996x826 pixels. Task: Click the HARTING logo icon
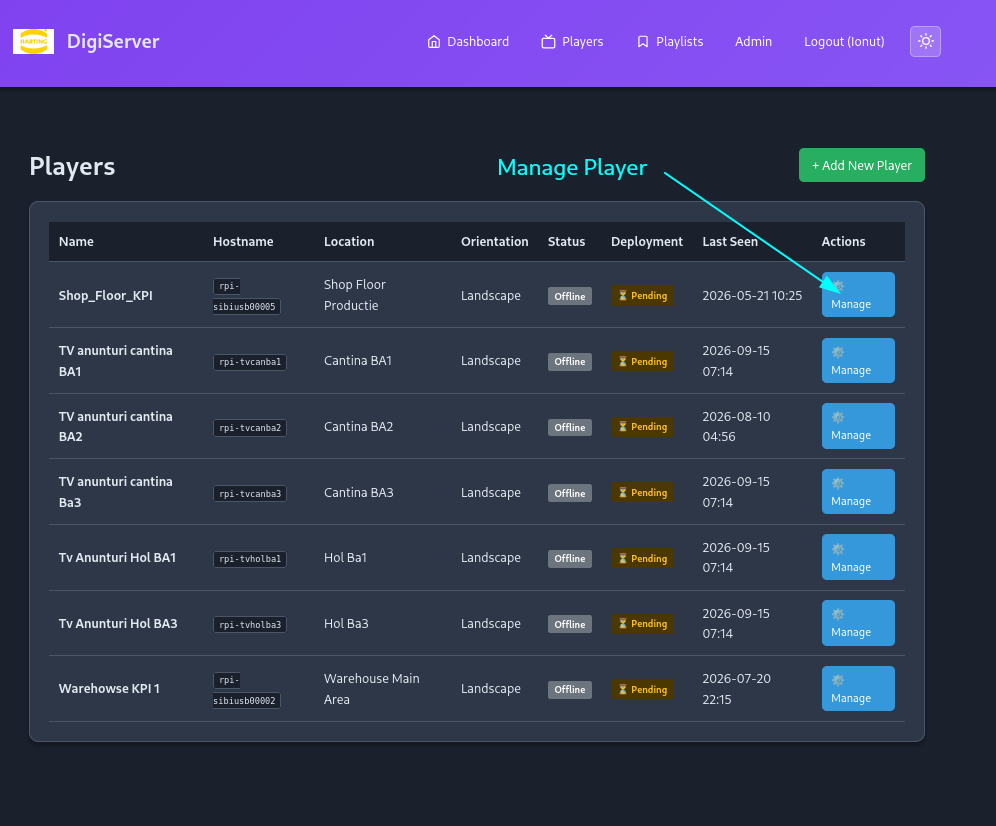point(33,41)
